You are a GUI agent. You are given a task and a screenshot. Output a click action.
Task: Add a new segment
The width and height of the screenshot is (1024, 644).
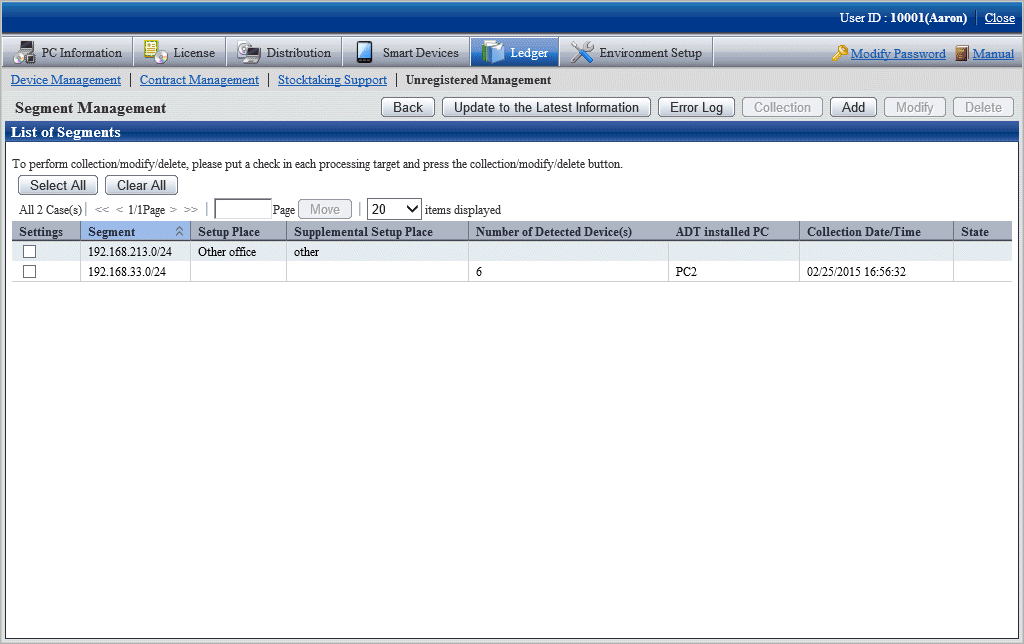tap(853, 107)
